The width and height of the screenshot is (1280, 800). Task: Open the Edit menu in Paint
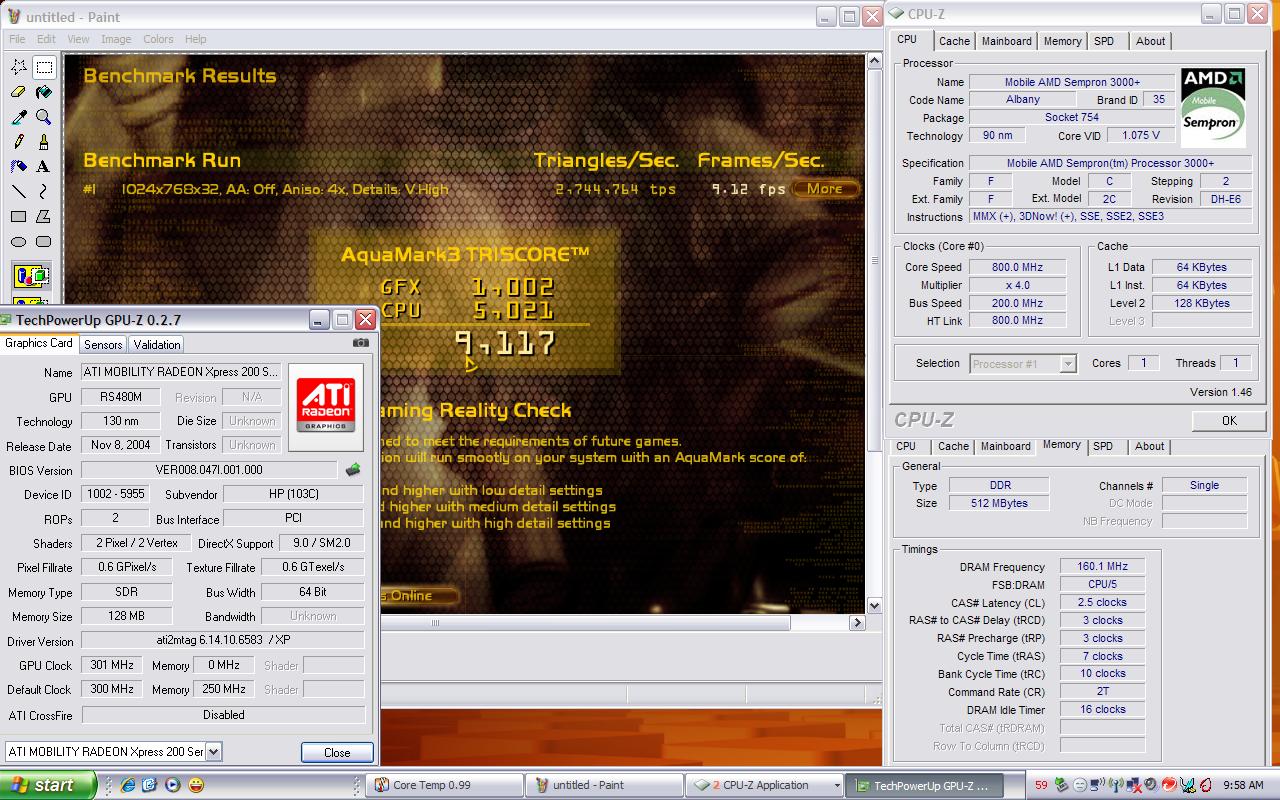pyautogui.click(x=46, y=39)
